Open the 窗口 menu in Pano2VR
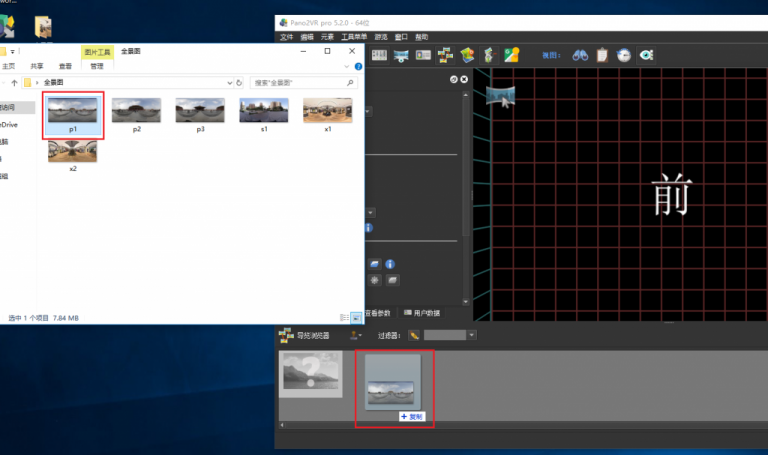 (x=401, y=37)
